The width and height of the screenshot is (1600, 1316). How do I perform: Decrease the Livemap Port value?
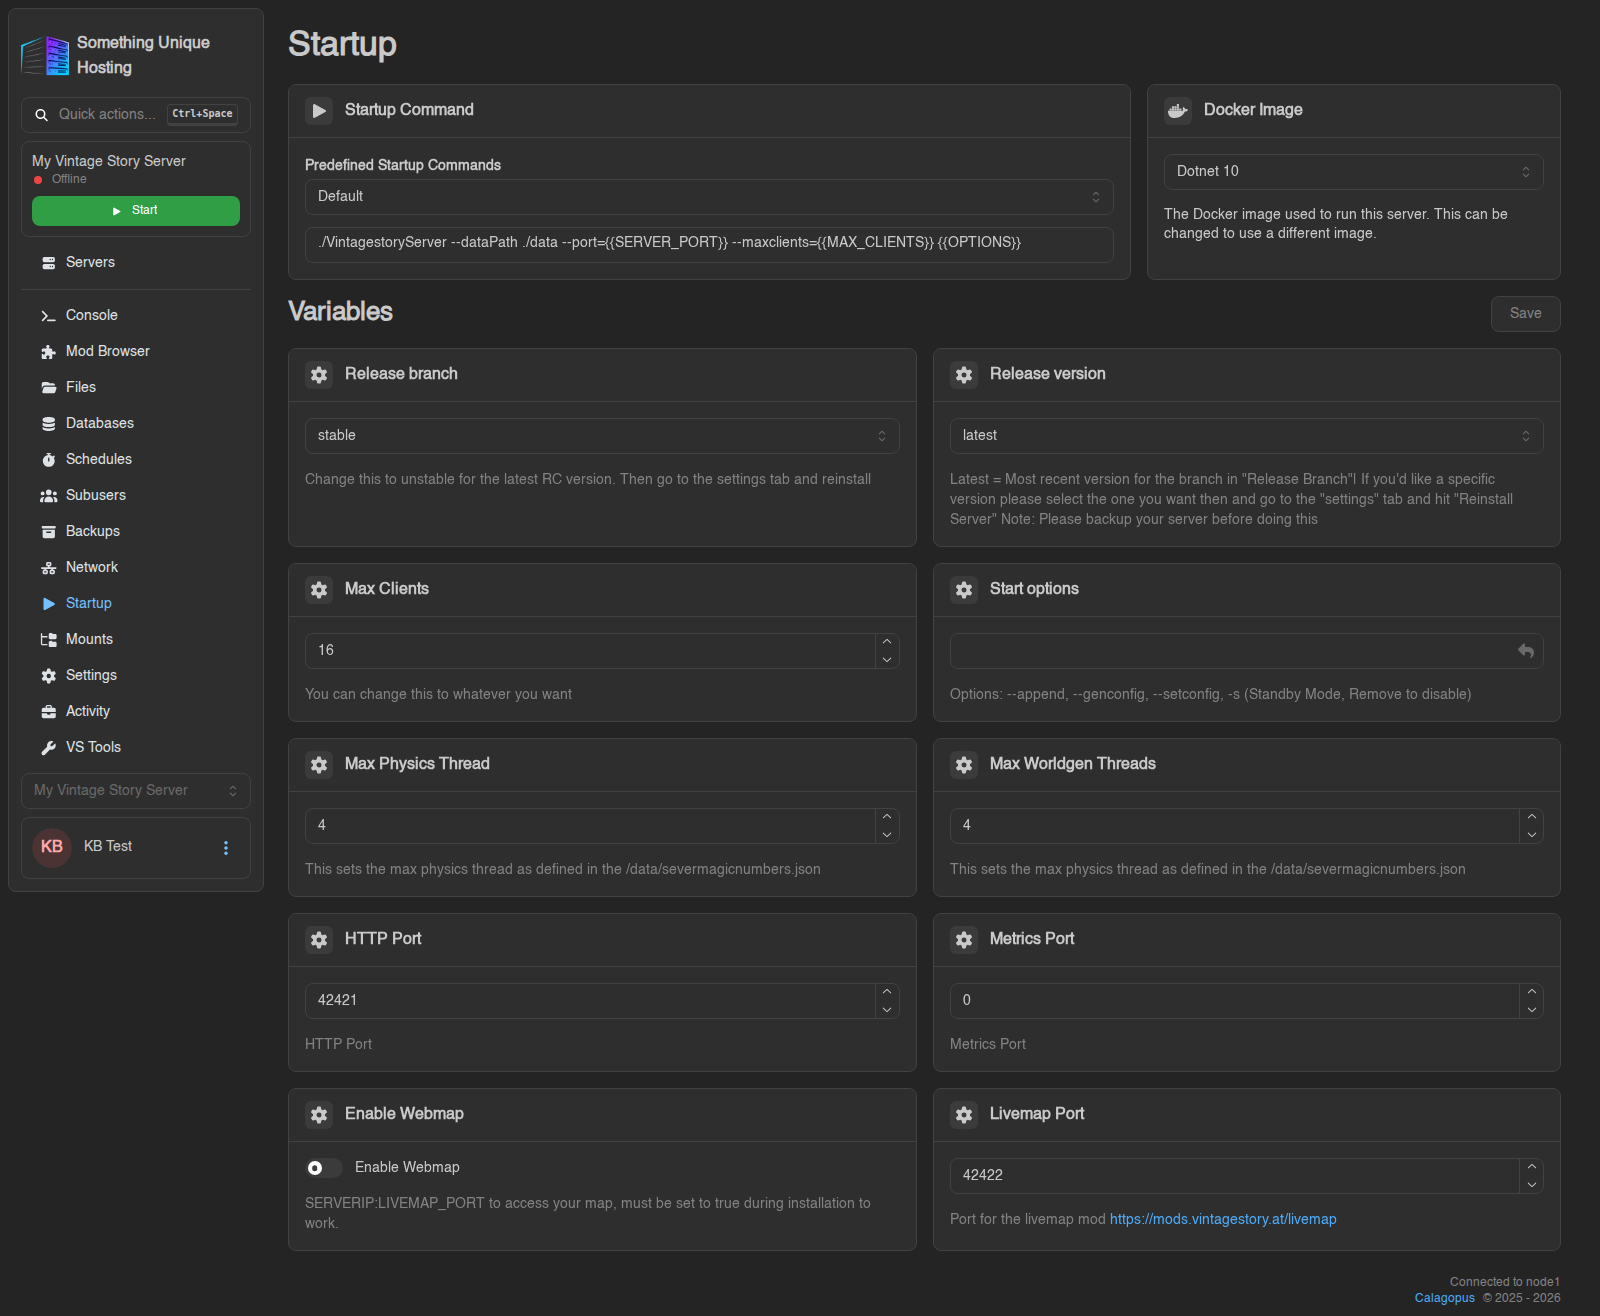1532,1185
